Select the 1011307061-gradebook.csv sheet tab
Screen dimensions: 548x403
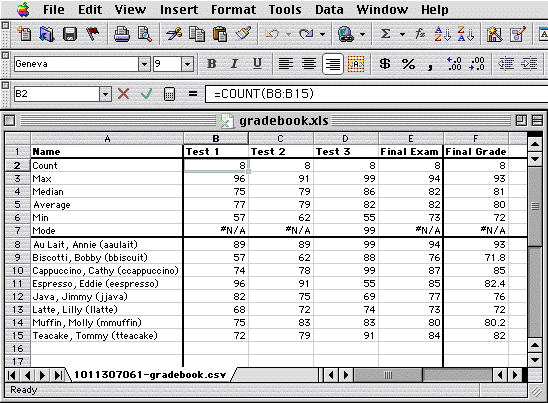[150, 375]
